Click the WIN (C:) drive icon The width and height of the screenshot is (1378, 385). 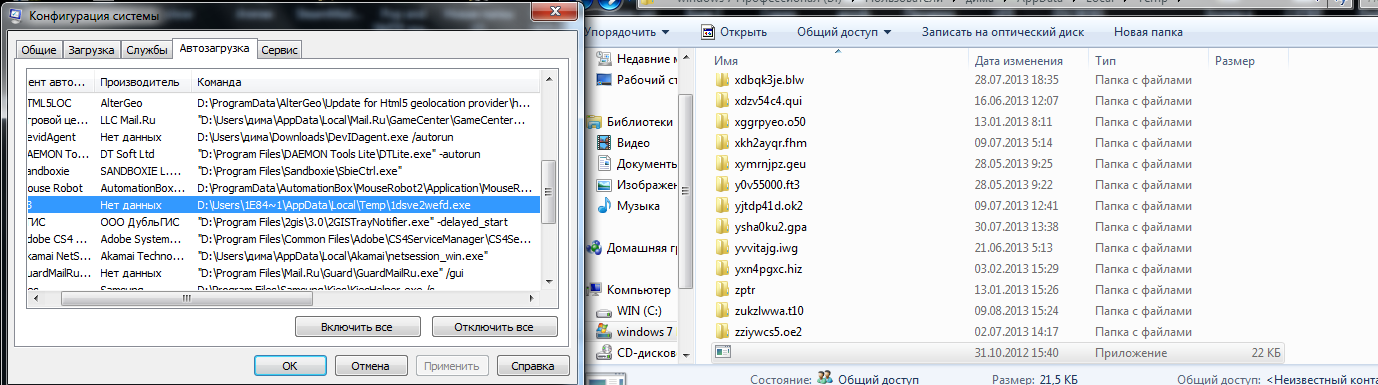coord(604,310)
